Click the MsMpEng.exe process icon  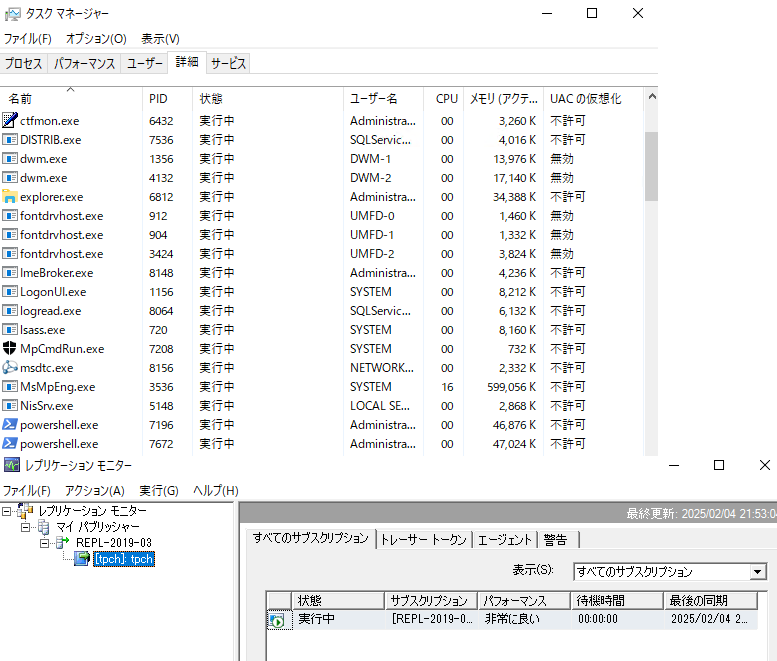pyautogui.click(x=9, y=386)
